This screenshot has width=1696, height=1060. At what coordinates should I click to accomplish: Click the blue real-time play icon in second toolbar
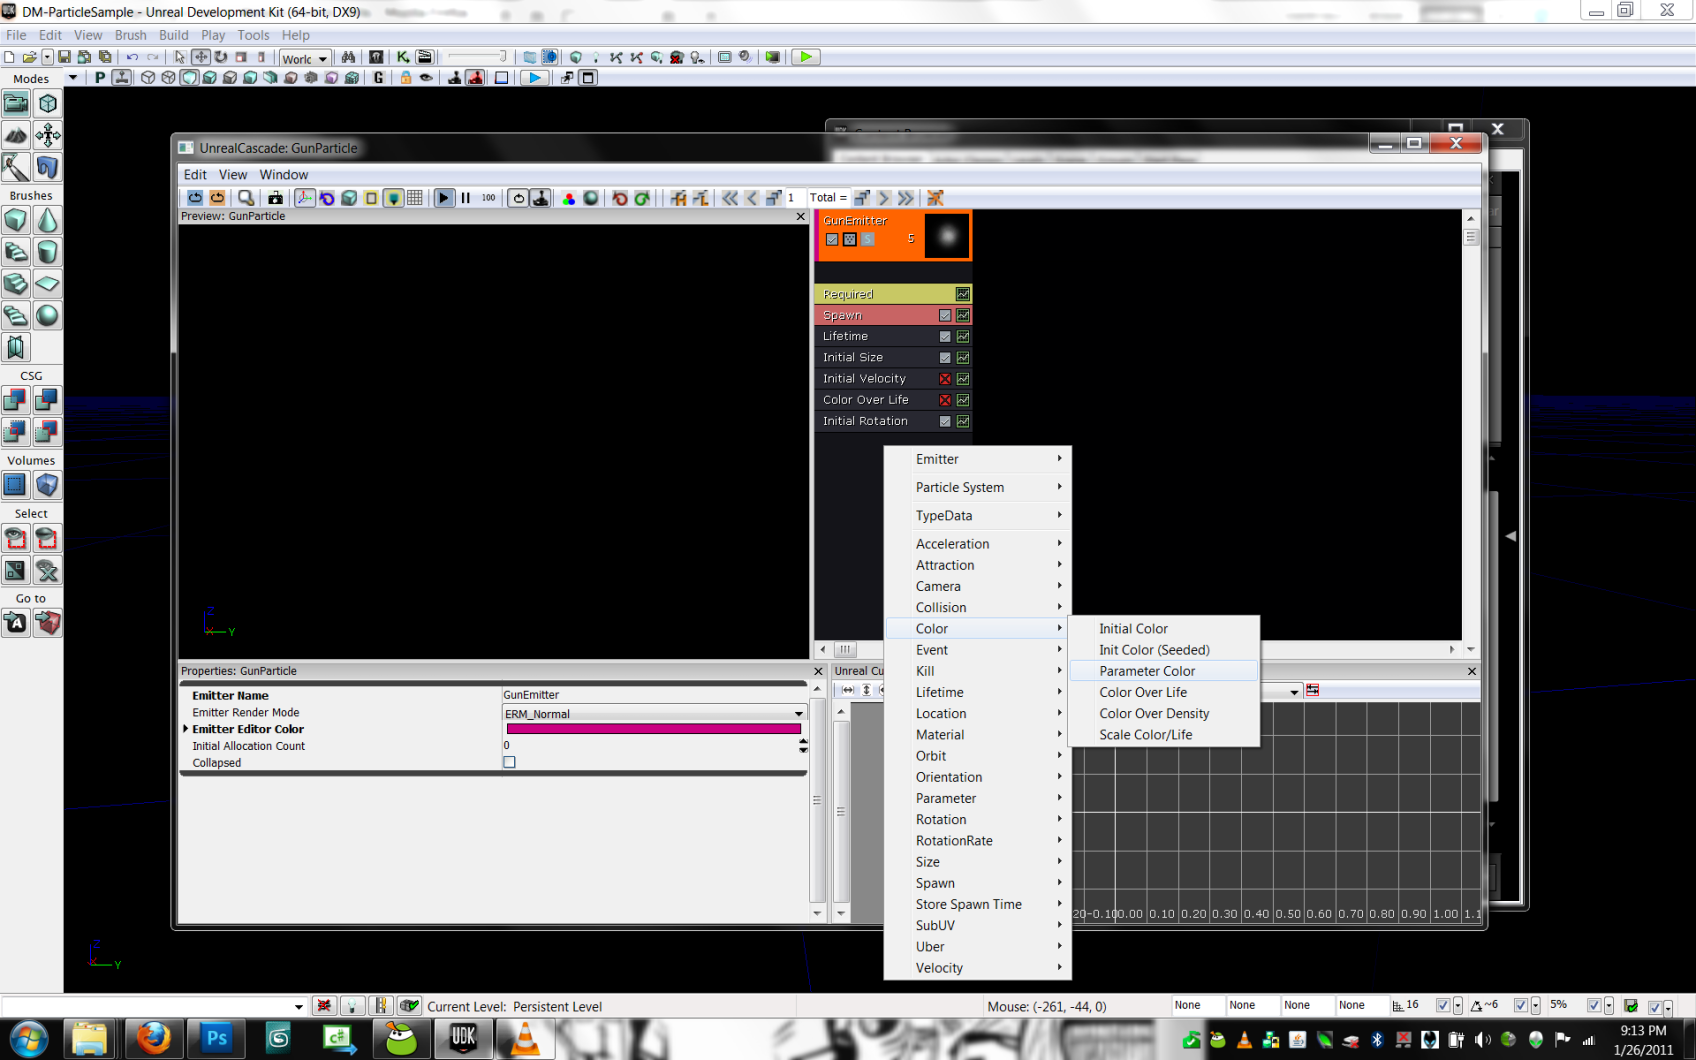coord(535,78)
